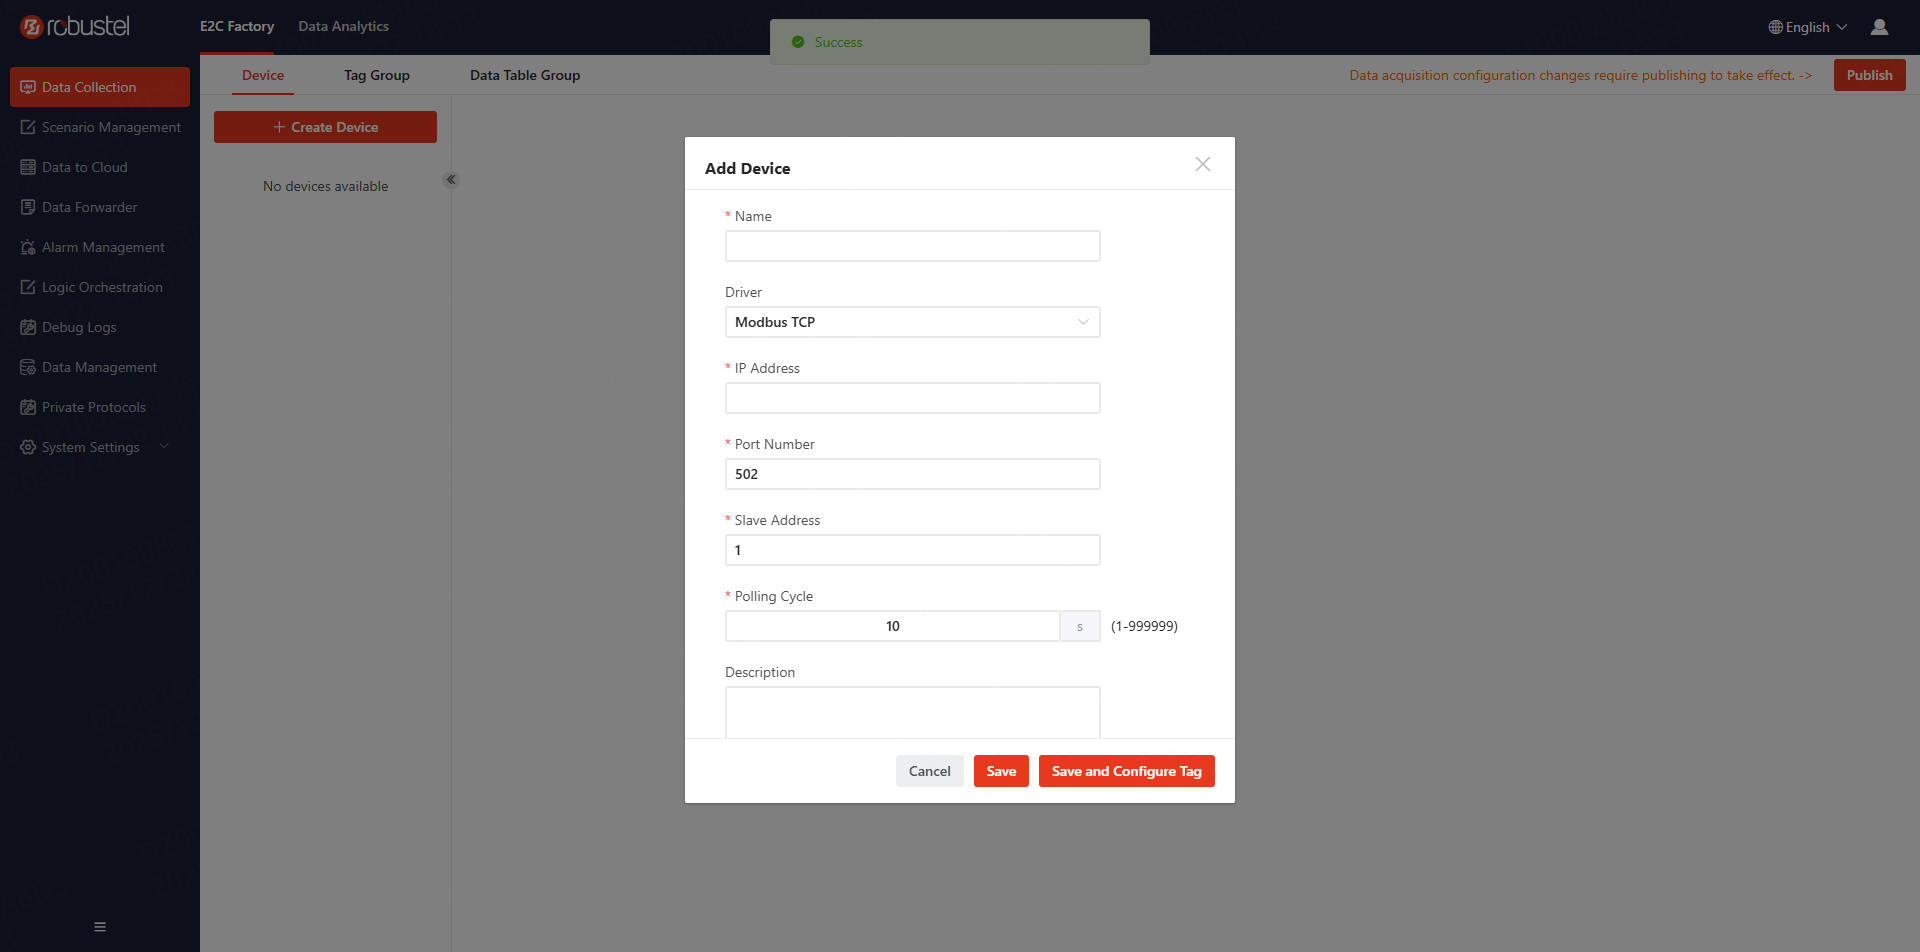Click the Private Protocols sidebar icon
Image resolution: width=1920 pixels, height=952 pixels.
click(28, 407)
